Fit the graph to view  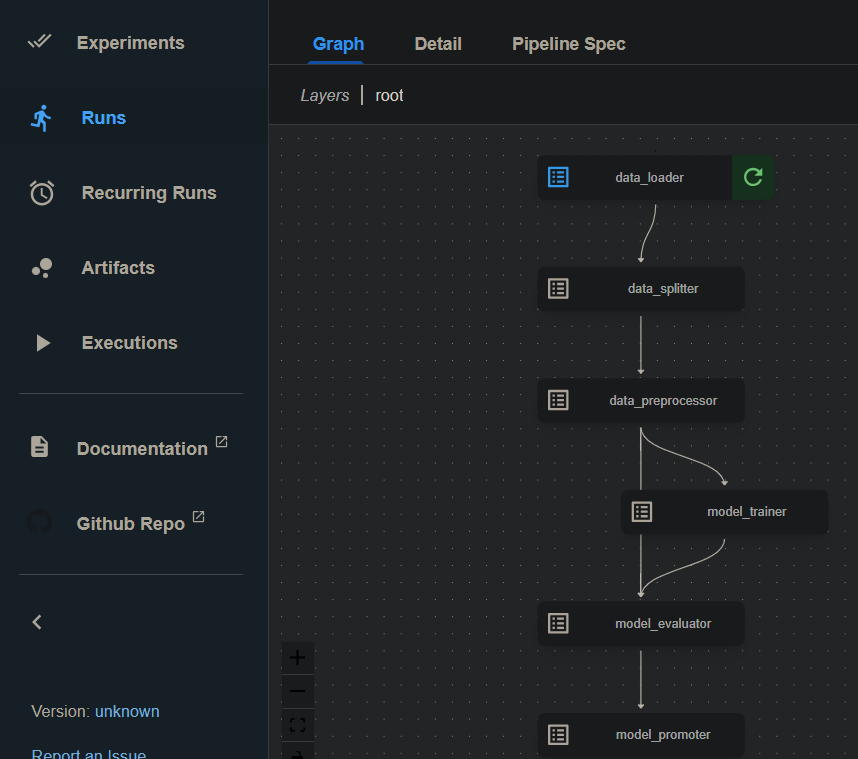[297, 724]
